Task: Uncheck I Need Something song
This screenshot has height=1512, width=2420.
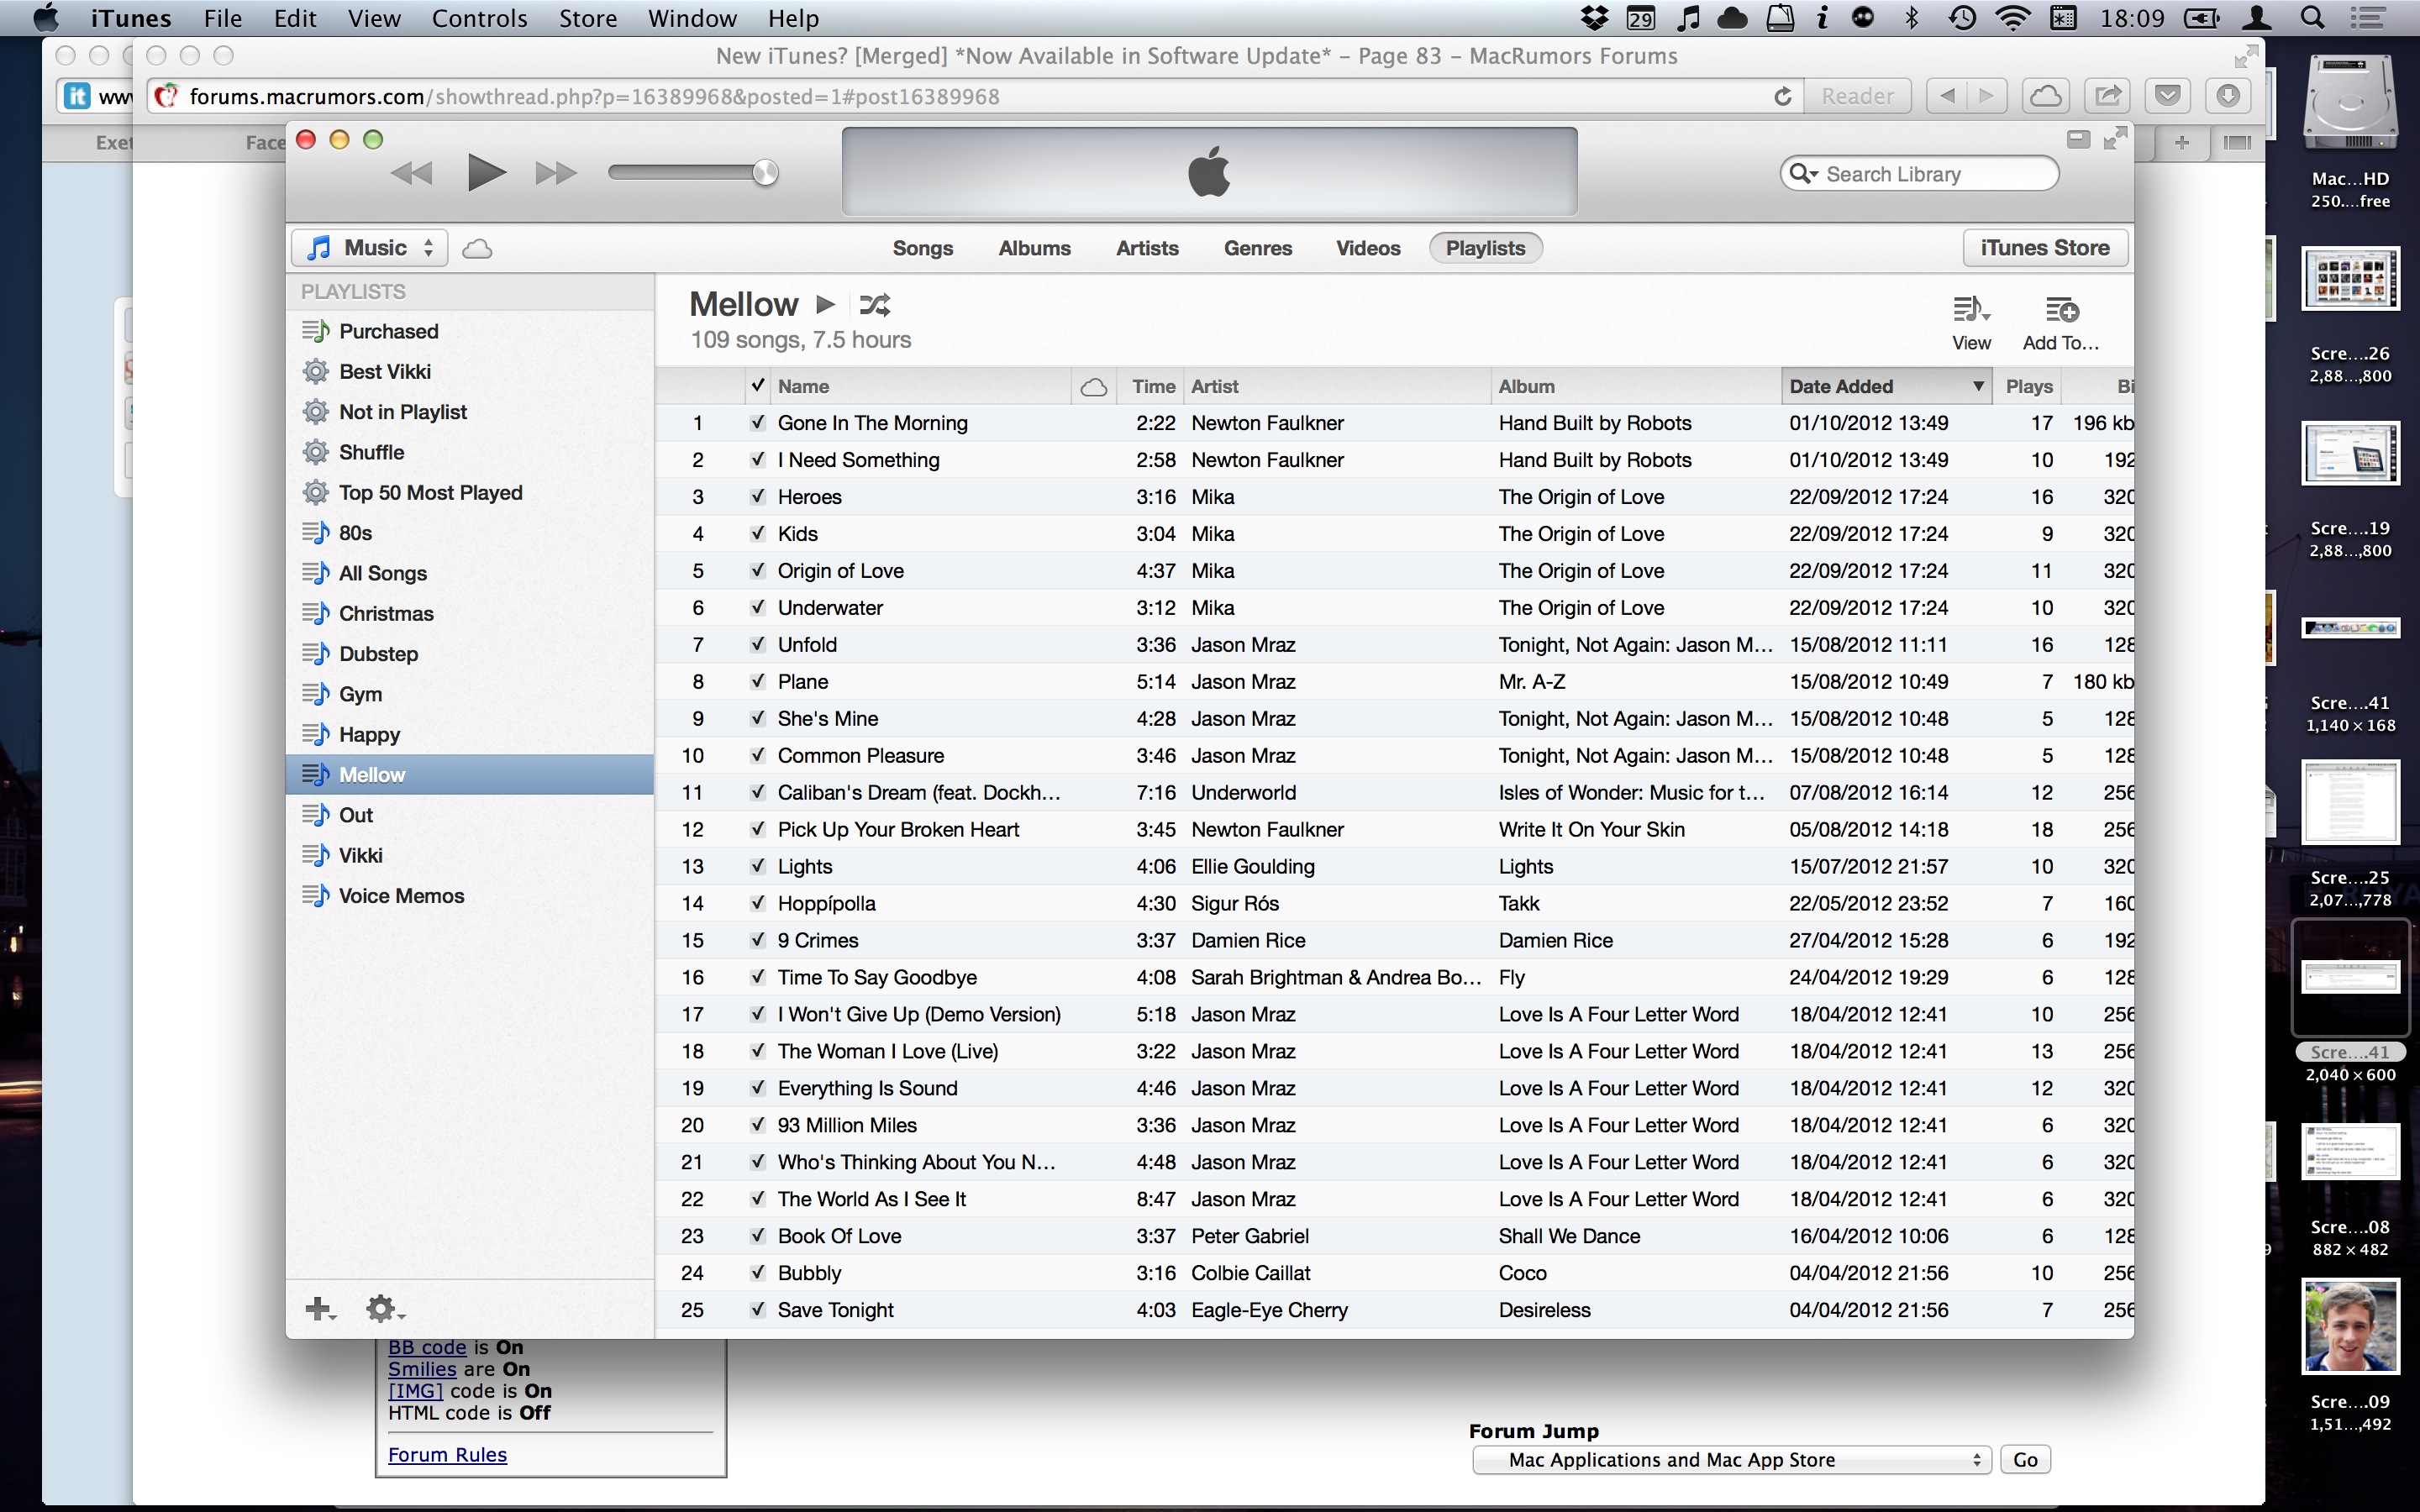Action: pos(758,460)
